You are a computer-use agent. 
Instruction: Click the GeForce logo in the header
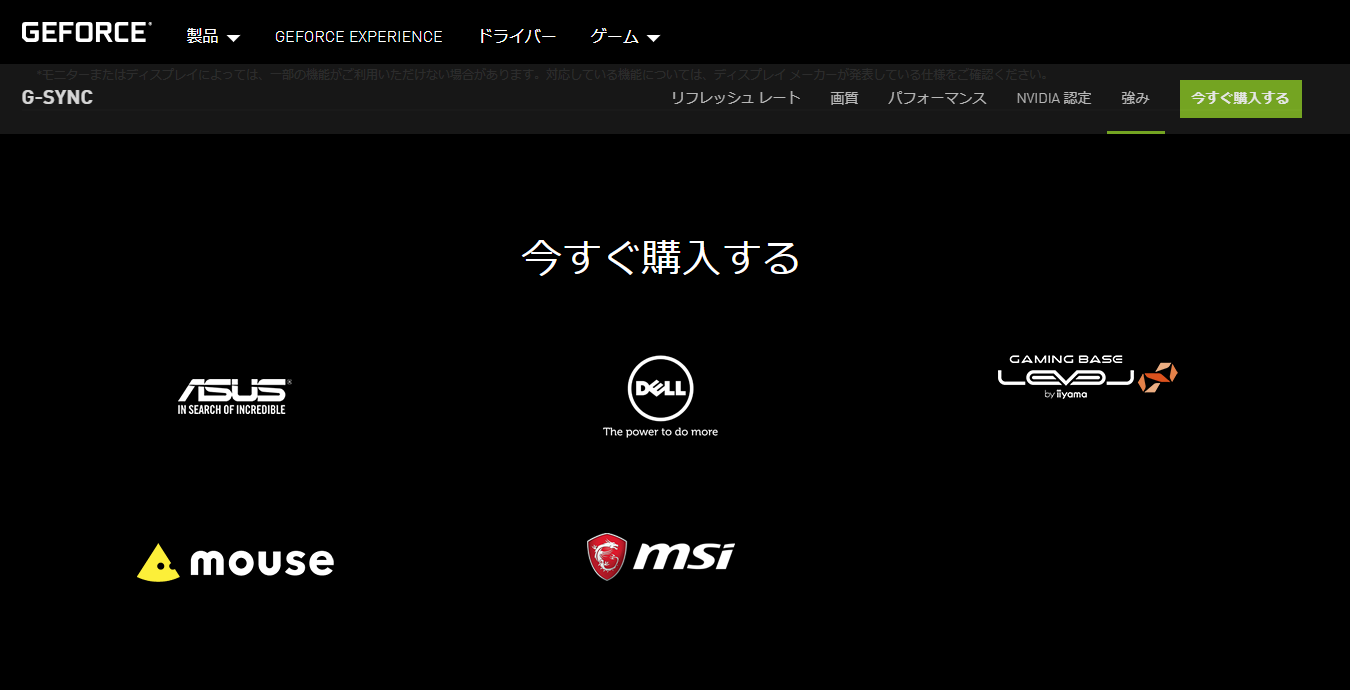click(x=86, y=32)
